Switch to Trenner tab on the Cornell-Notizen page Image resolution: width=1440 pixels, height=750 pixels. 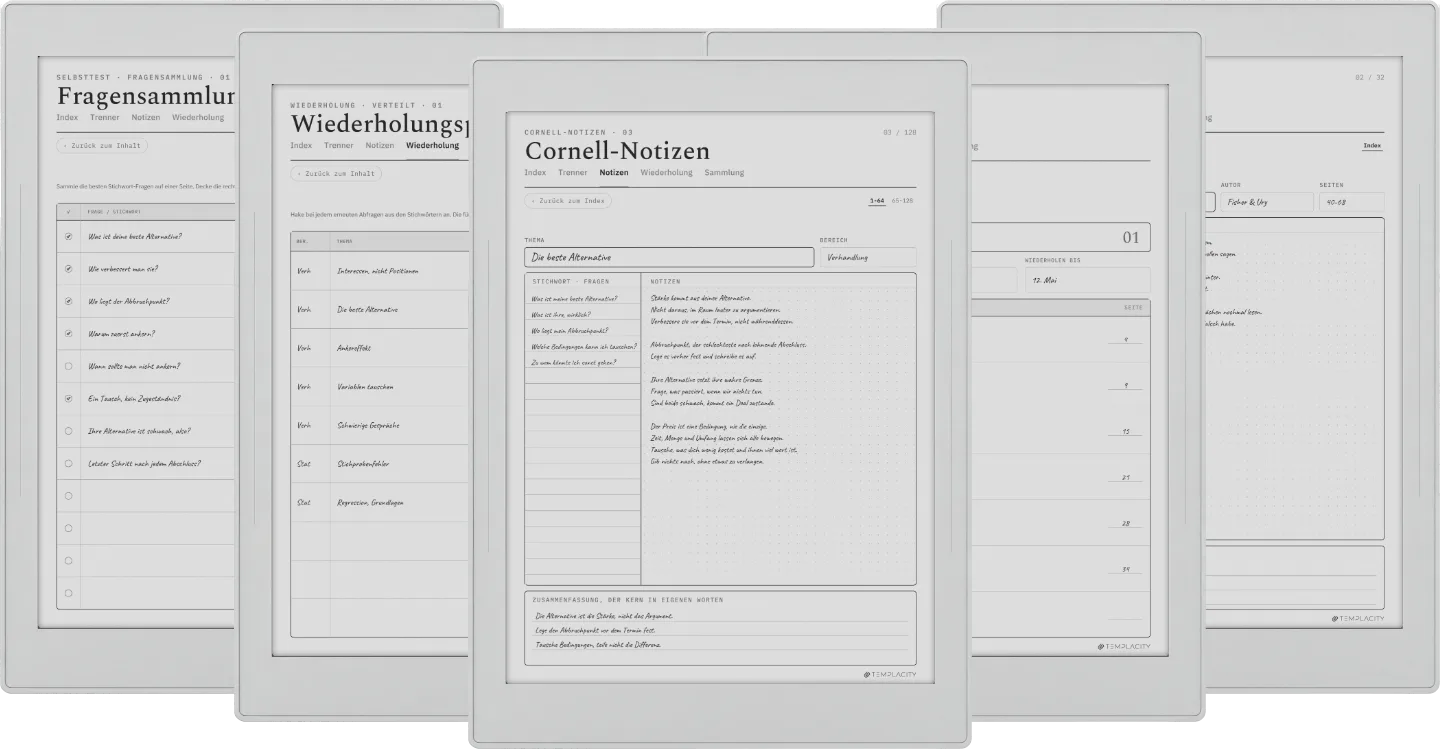[x=573, y=173]
